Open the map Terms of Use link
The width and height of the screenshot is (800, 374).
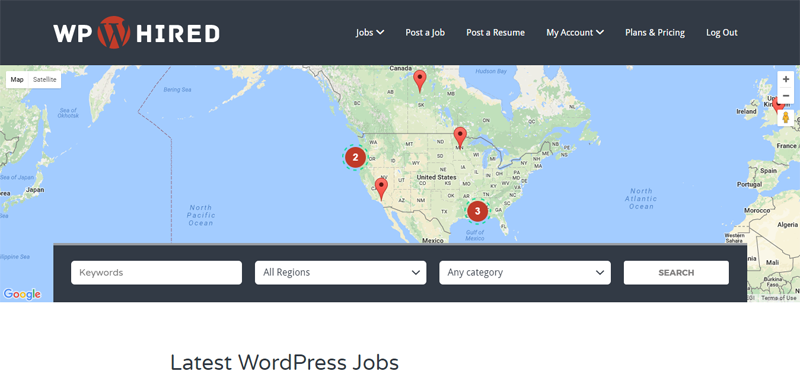tap(779, 298)
